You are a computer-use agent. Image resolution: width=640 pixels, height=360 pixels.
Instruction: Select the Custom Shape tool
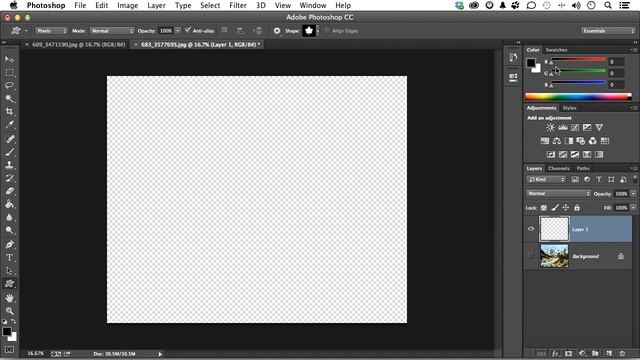(x=9, y=284)
